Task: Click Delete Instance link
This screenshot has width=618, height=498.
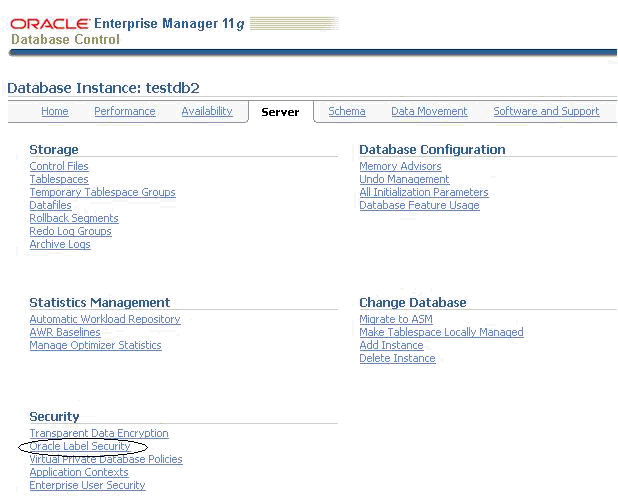Action: click(397, 358)
